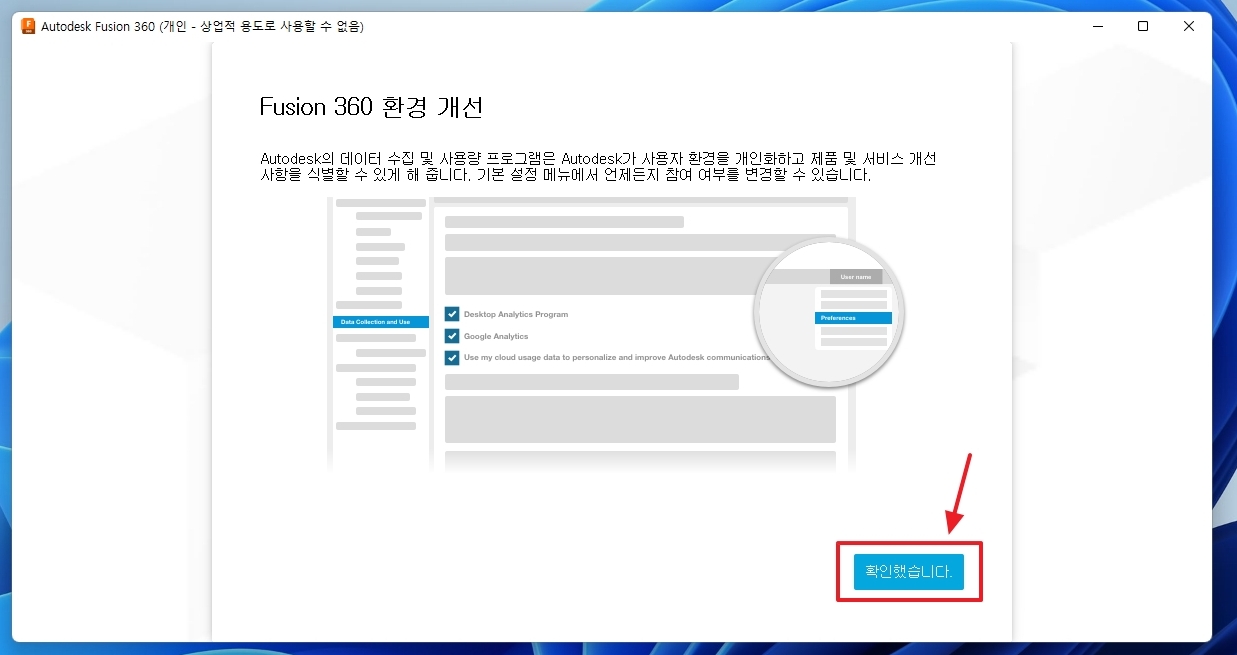Viewport: 1237px width, 655px height.
Task: Close the Autodesk Fusion 360 window
Action: 1189,26
